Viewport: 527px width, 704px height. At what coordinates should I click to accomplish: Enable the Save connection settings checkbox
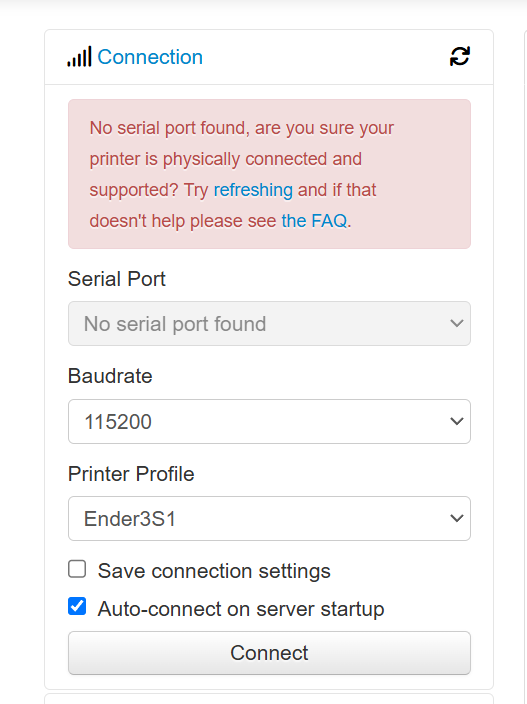click(x=77, y=569)
